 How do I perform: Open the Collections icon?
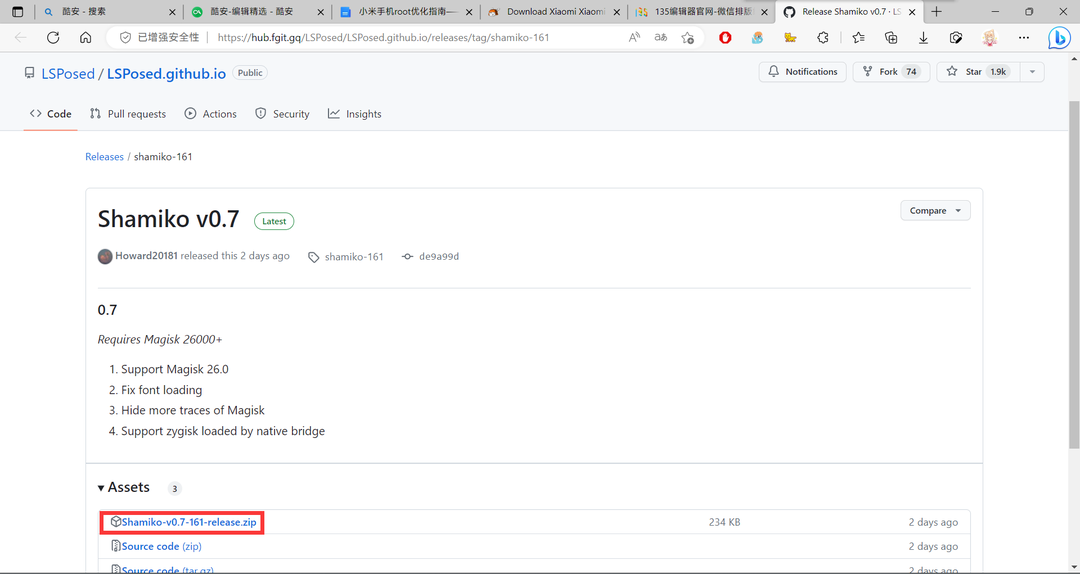point(891,38)
